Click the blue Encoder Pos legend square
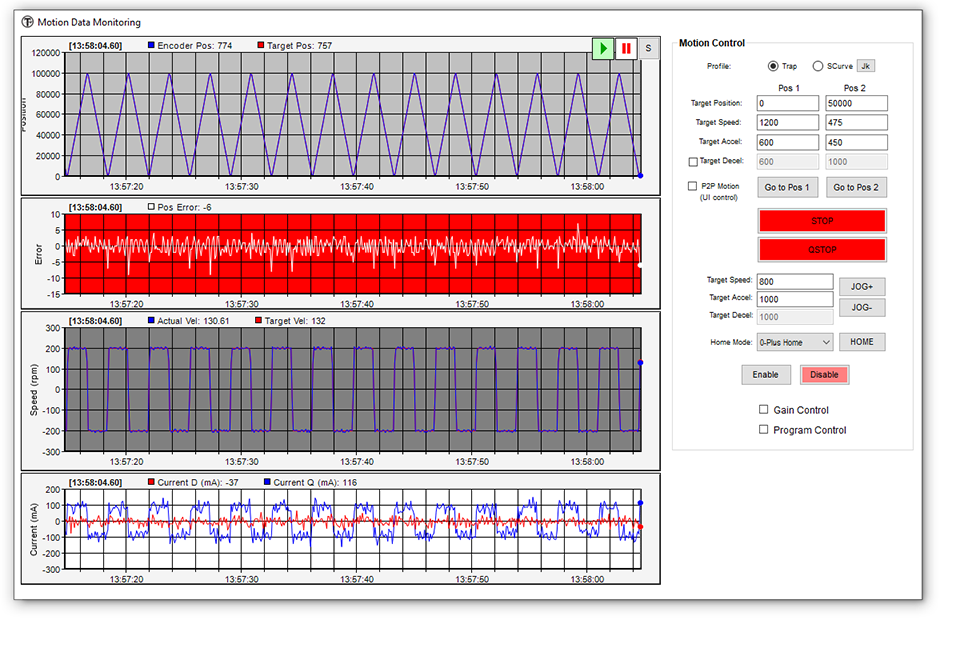968x646 pixels. [151, 46]
